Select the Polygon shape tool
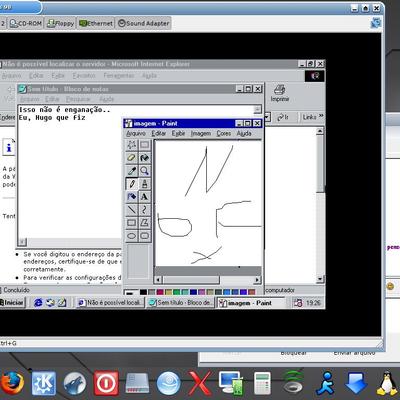 tap(144, 223)
